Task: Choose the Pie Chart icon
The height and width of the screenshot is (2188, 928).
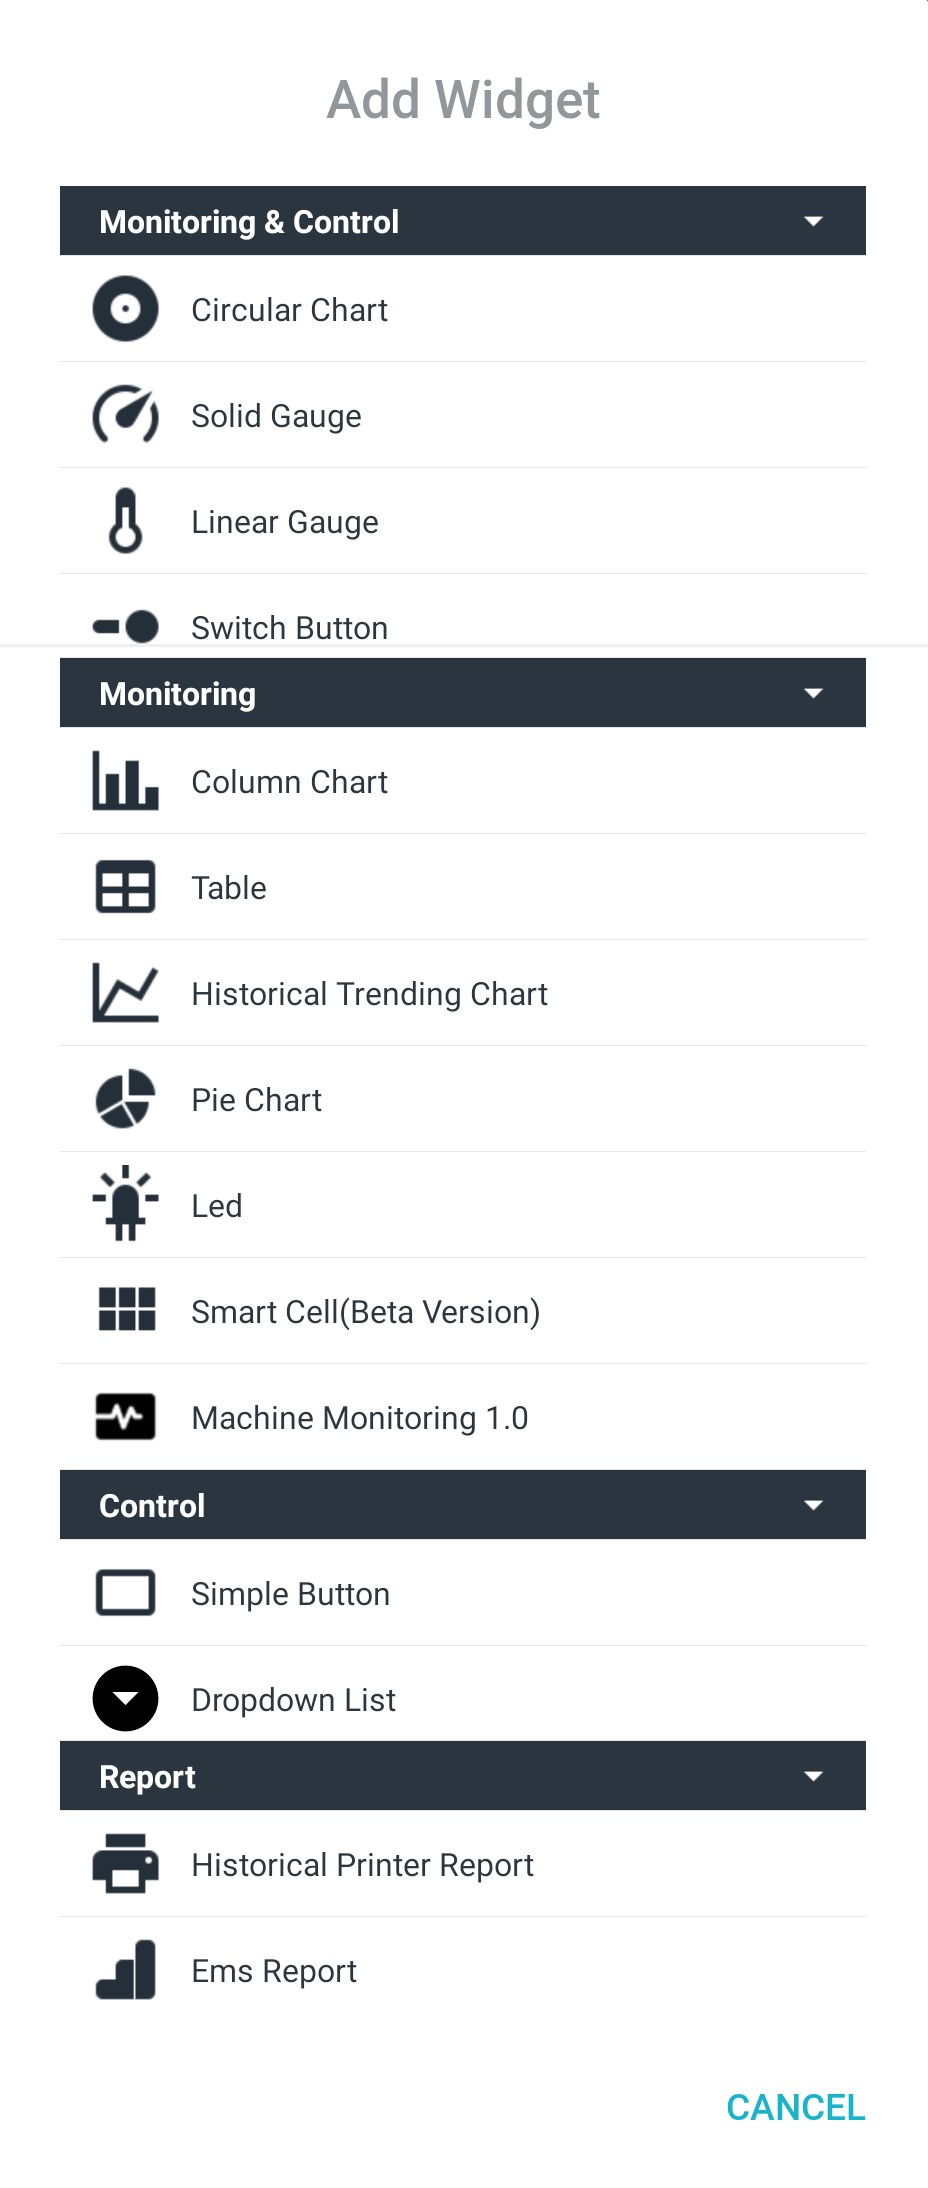Action: coord(125,1099)
